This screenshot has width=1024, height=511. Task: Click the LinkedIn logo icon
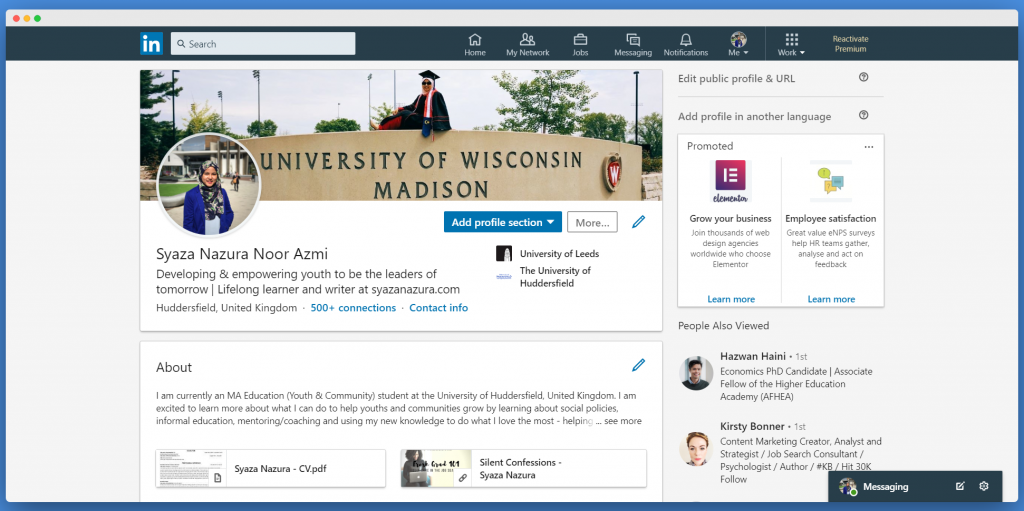click(x=151, y=44)
